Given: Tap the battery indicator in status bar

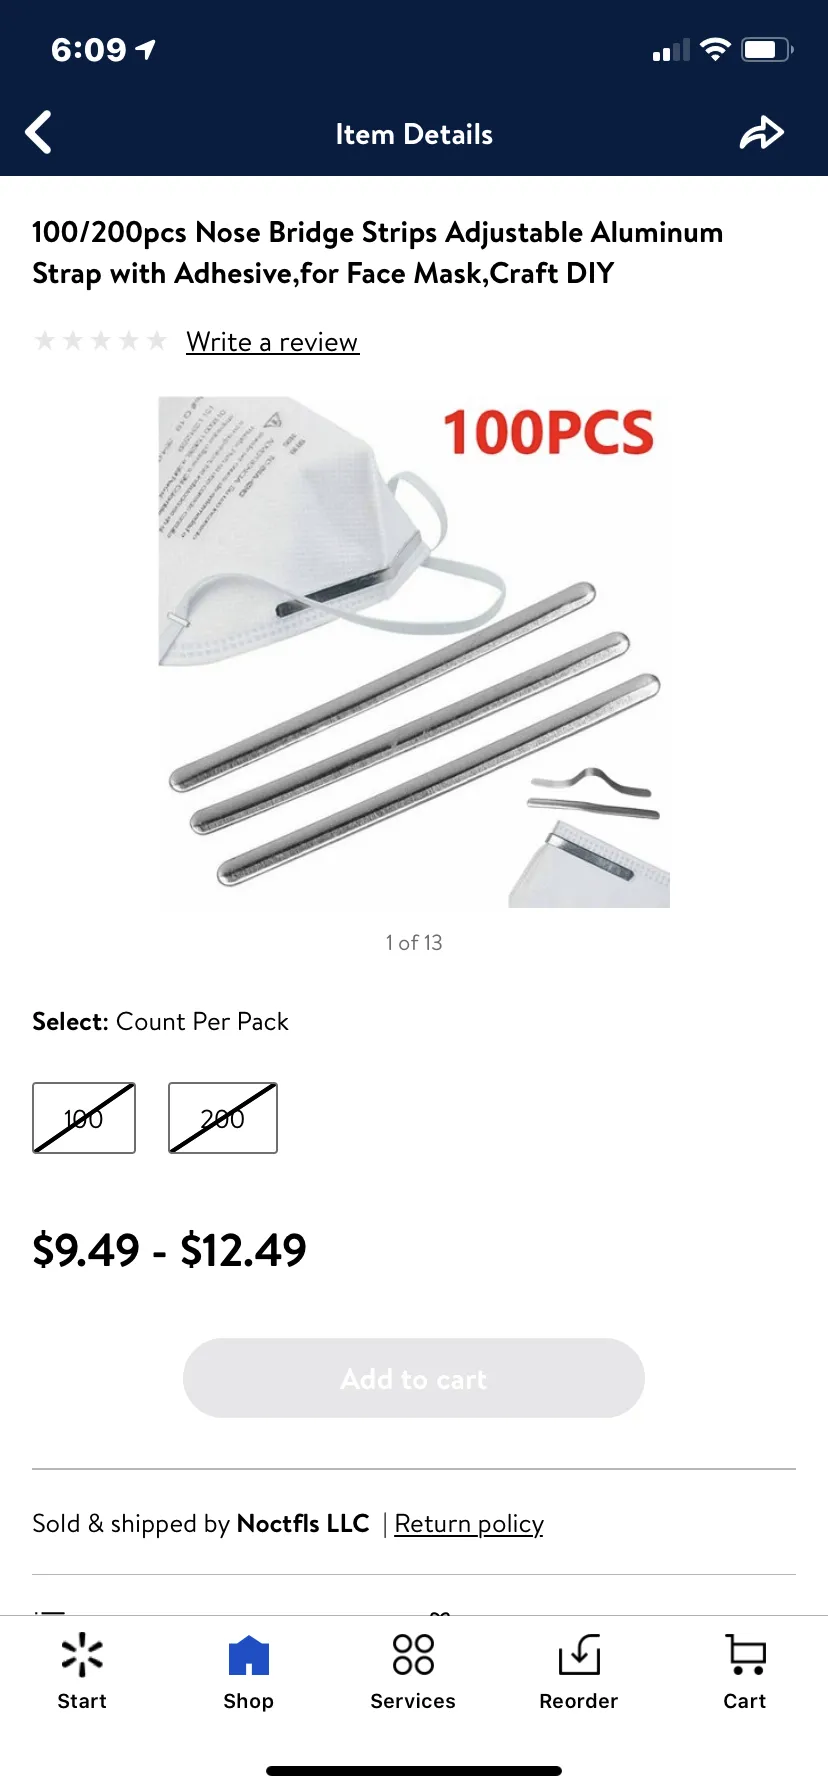Looking at the screenshot, I should [x=767, y=49].
